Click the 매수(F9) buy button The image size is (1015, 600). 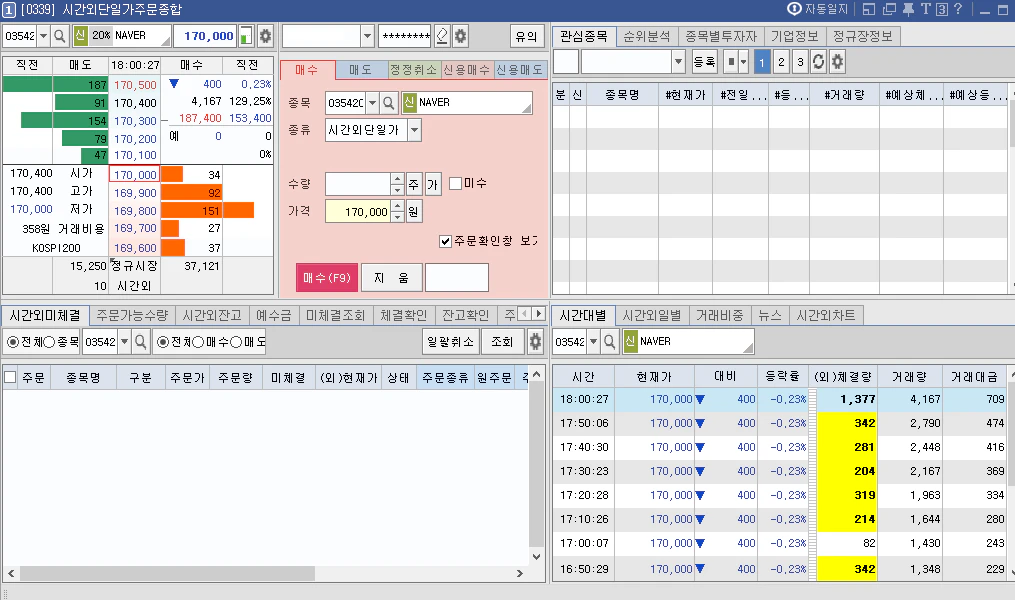click(327, 278)
